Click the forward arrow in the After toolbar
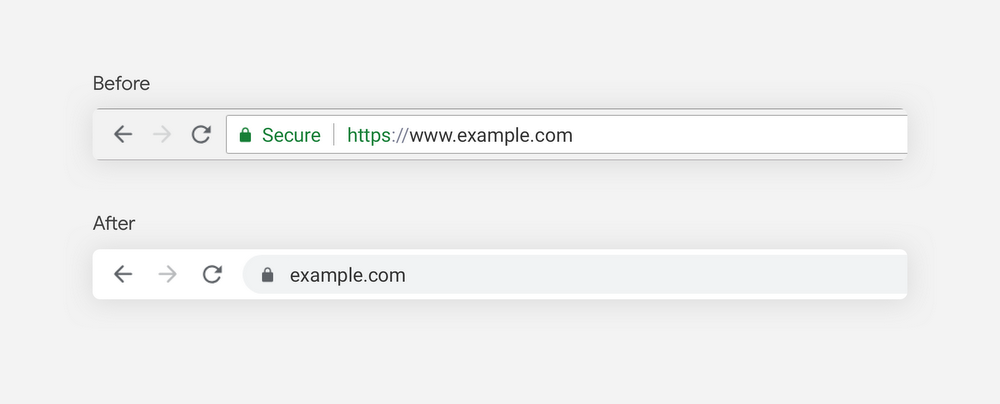This screenshot has height=404, width=1000. (x=167, y=274)
